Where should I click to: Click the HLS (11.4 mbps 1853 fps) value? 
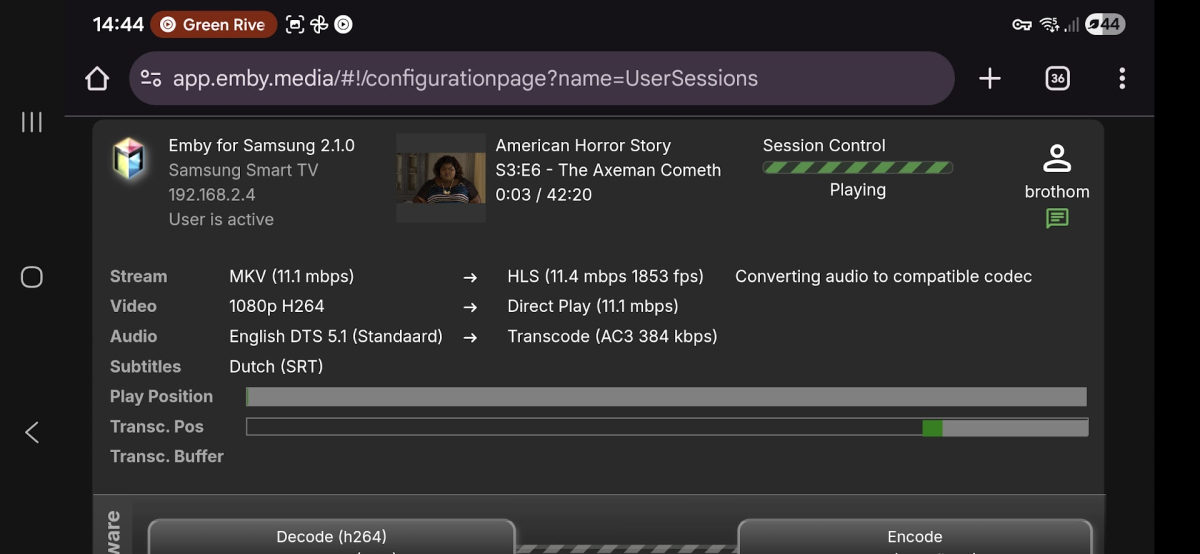click(605, 276)
